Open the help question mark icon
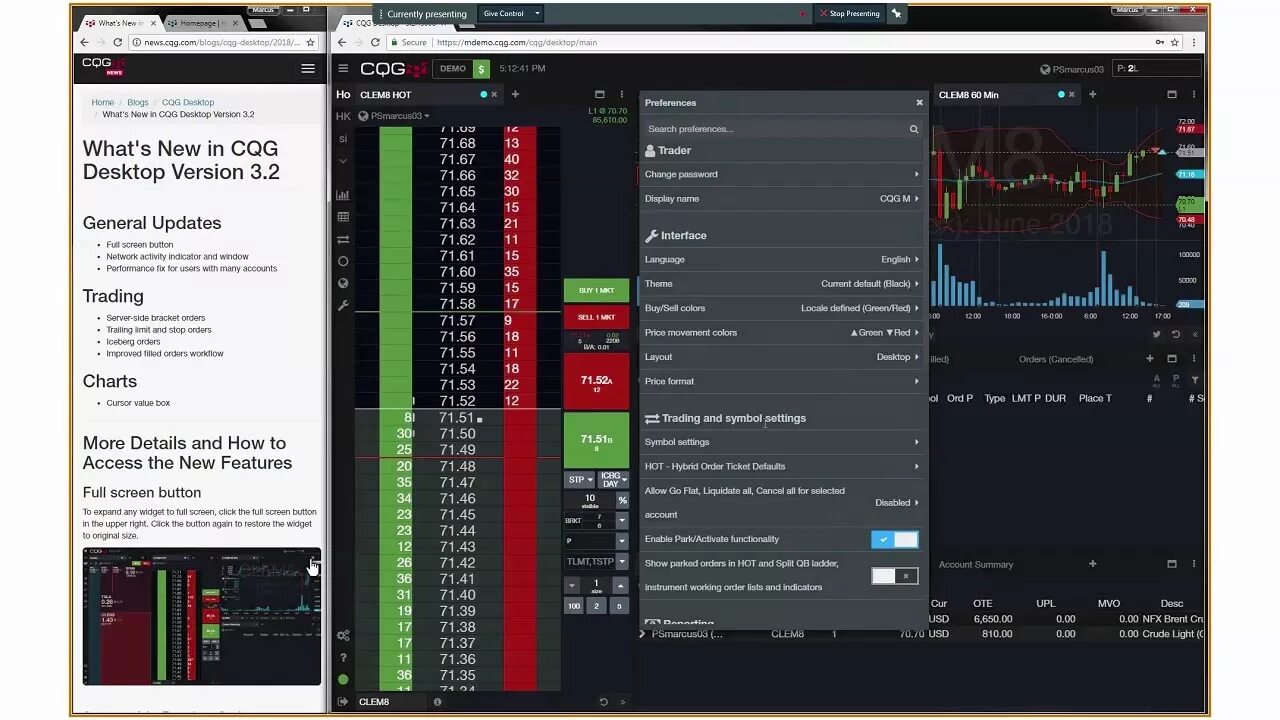Viewport: 1280px width, 720px height. click(x=343, y=658)
